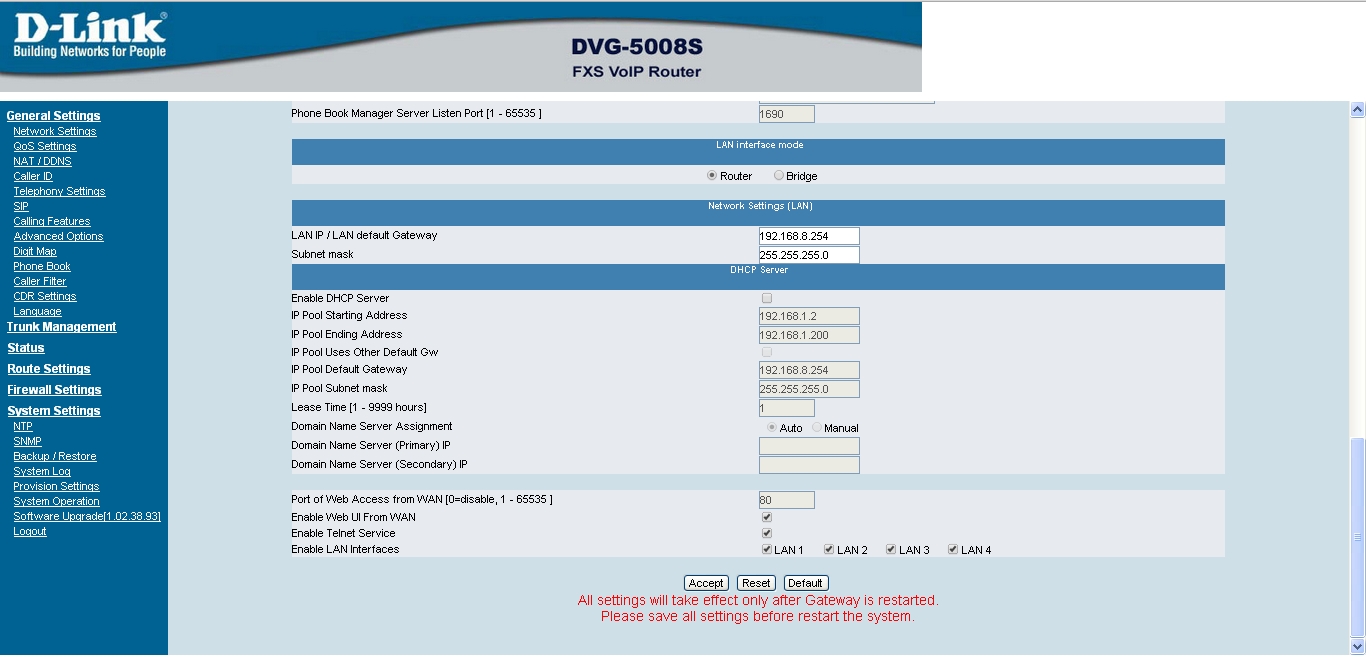1366x657 pixels.
Task: Toggle Enable Web UI From WAN checkbox
Action: tap(767, 517)
